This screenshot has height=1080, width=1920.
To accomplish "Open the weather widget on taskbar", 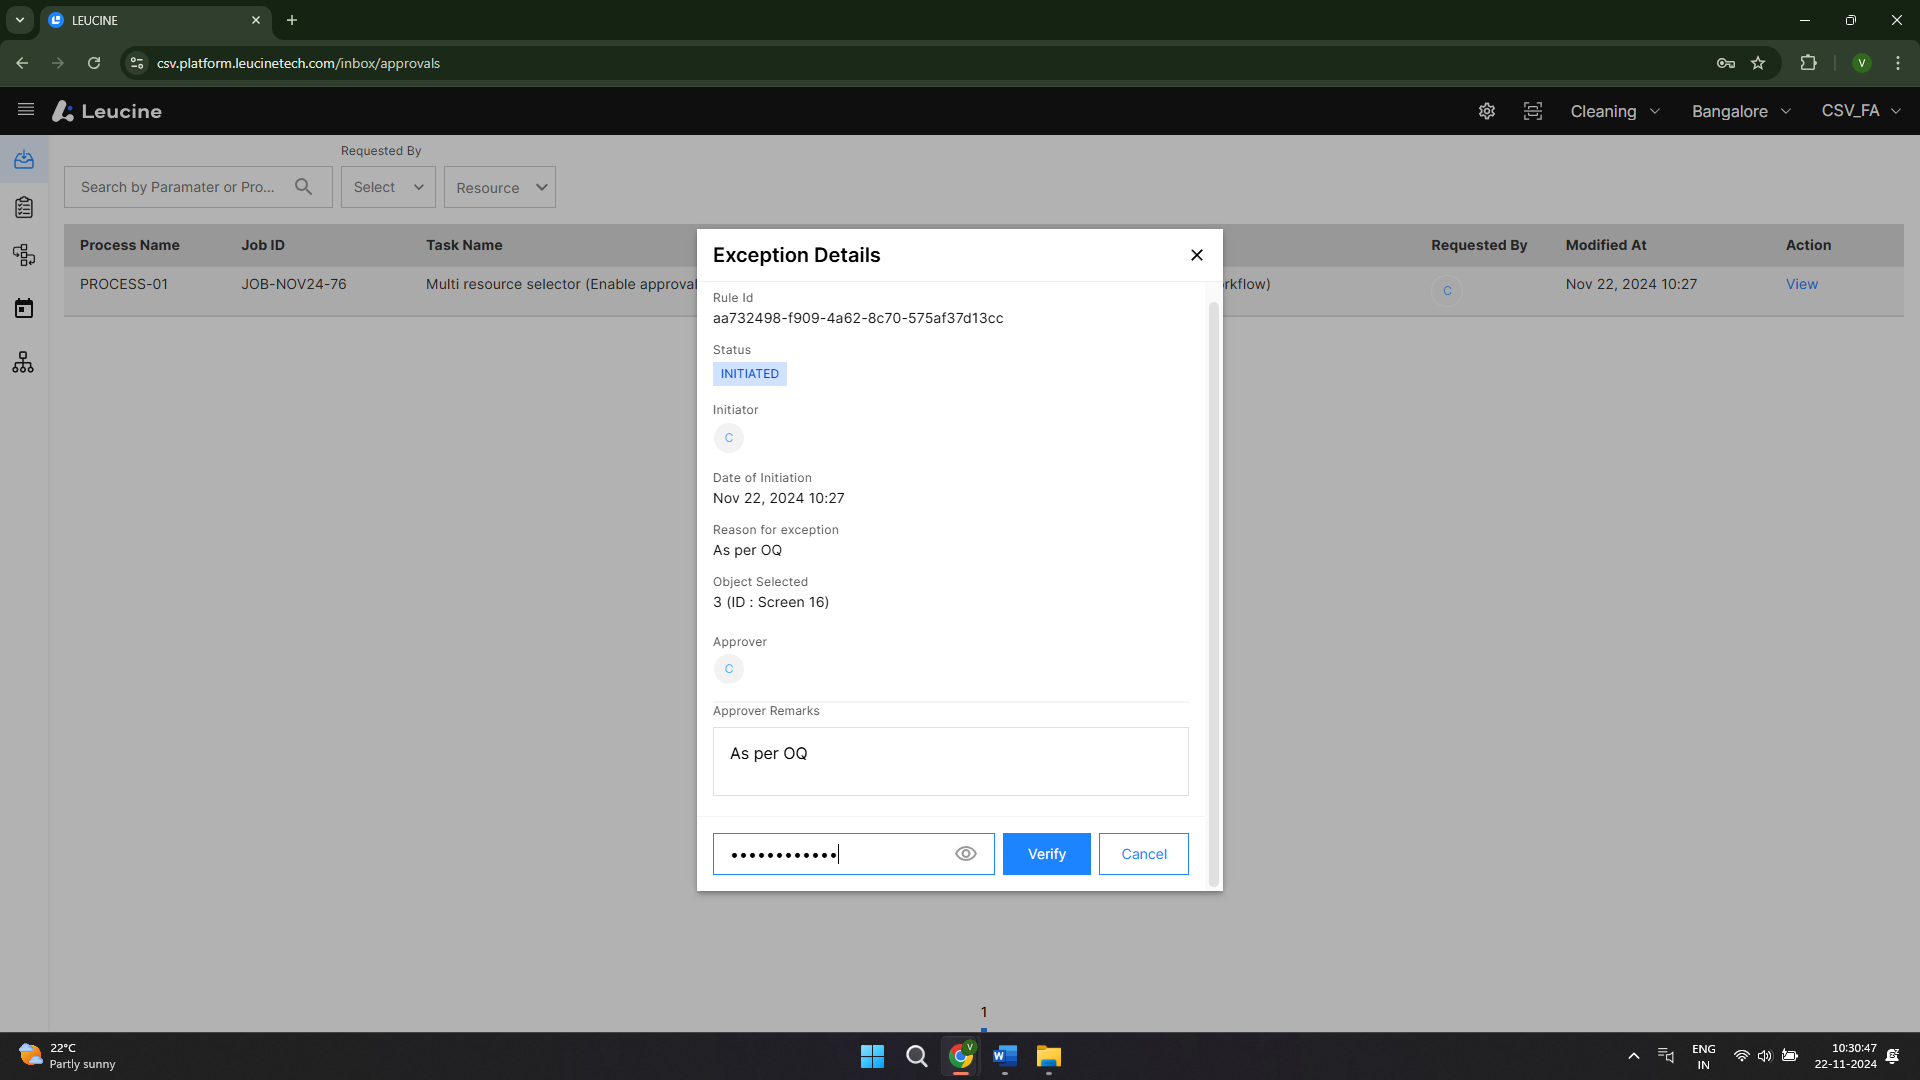I will click(68, 1056).
